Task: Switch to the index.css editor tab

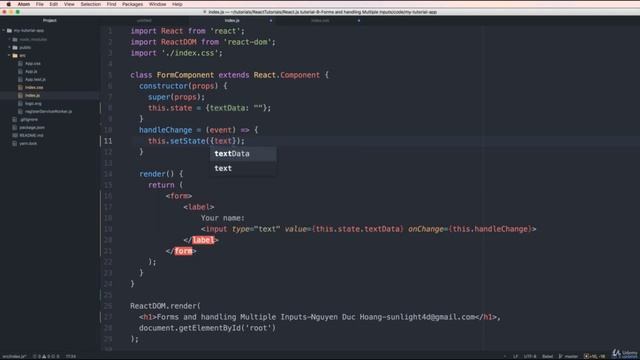Action: 320,20
